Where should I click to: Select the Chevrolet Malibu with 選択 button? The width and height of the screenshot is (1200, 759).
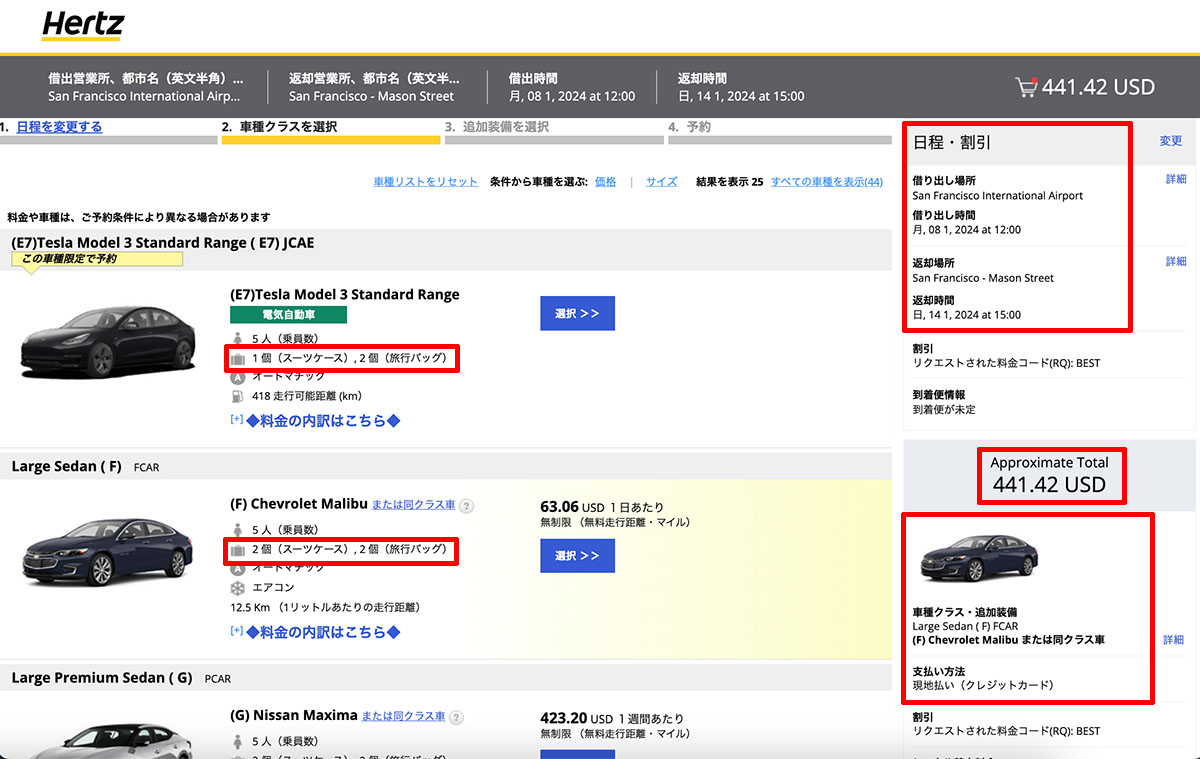pos(577,555)
